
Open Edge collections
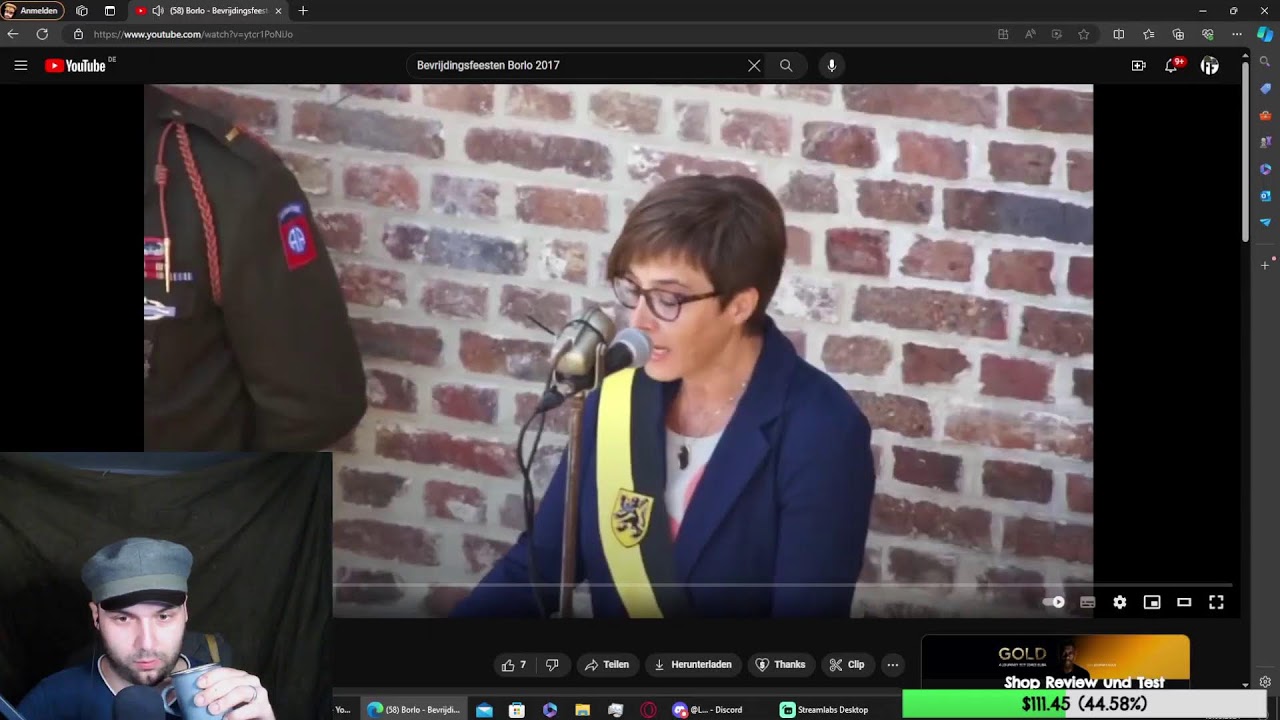[x=1178, y=34]
